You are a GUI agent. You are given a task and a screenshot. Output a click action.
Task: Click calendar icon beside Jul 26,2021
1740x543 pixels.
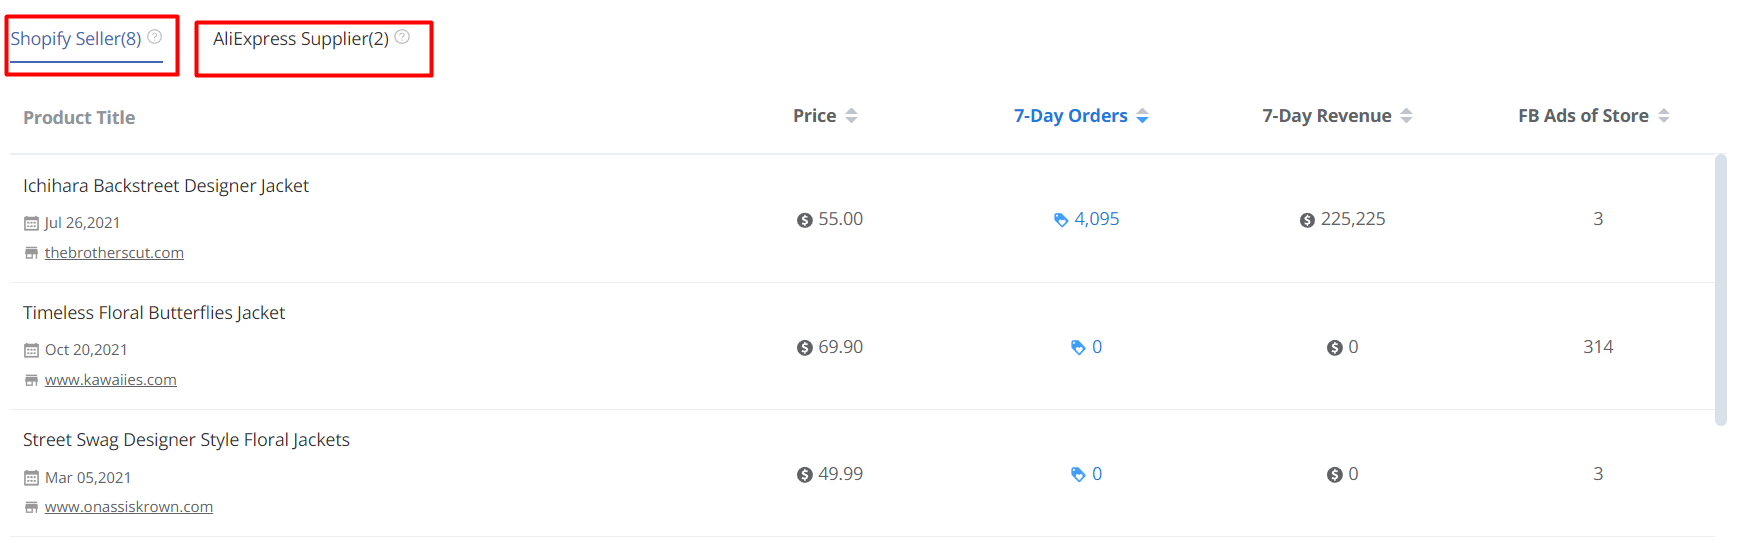31,223
